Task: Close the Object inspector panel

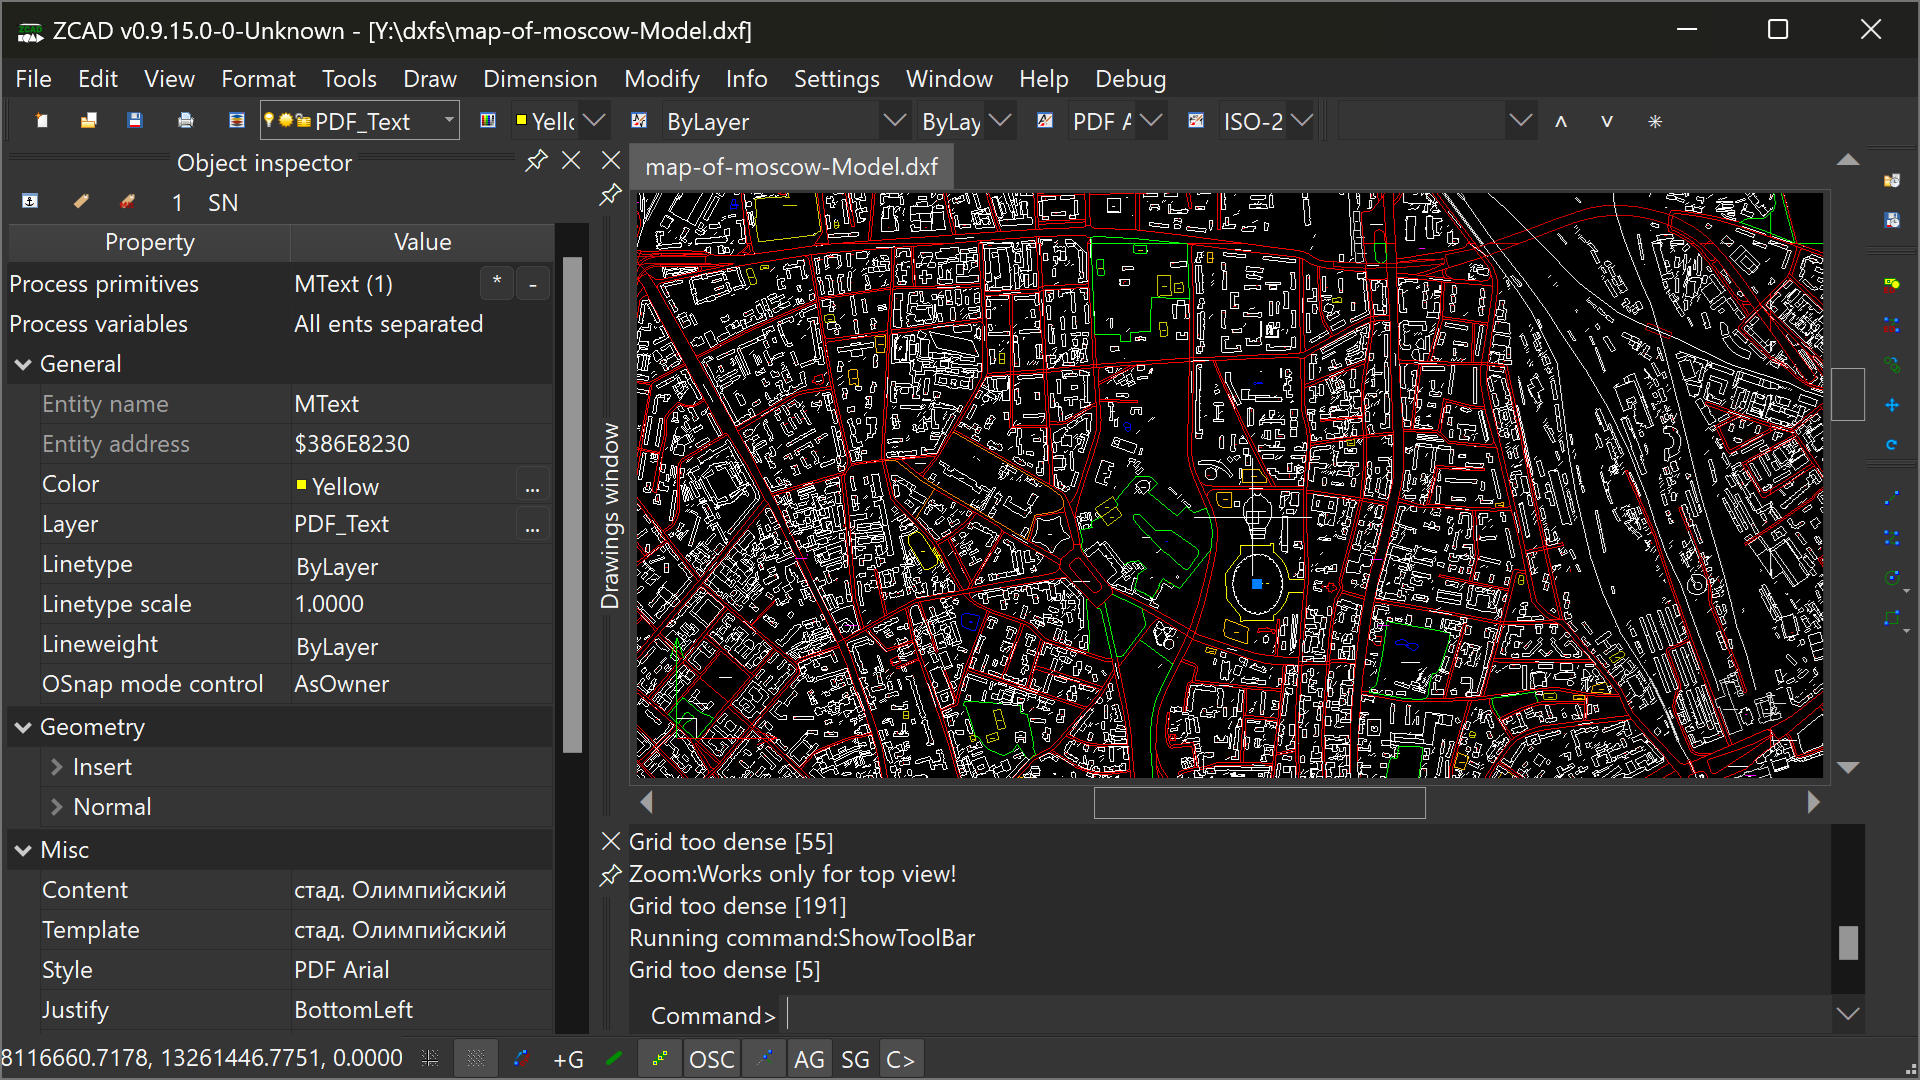Action: (x=571, y=161)
